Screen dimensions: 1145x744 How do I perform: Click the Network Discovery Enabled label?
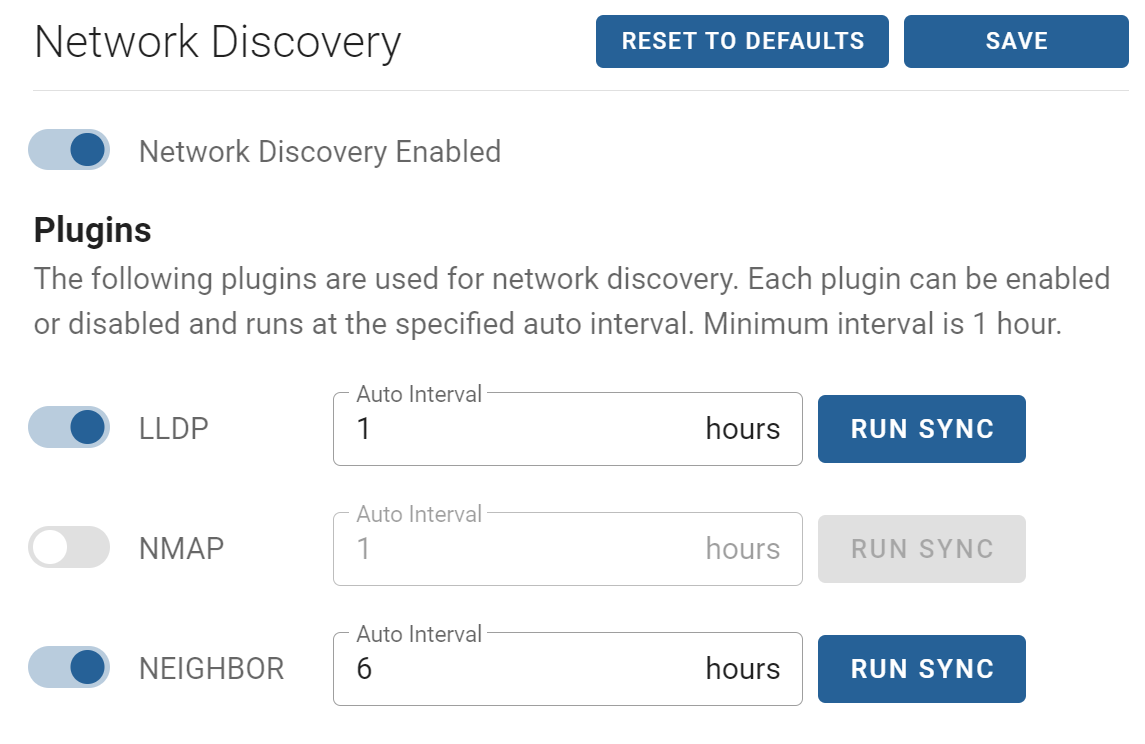pos(320,152)
